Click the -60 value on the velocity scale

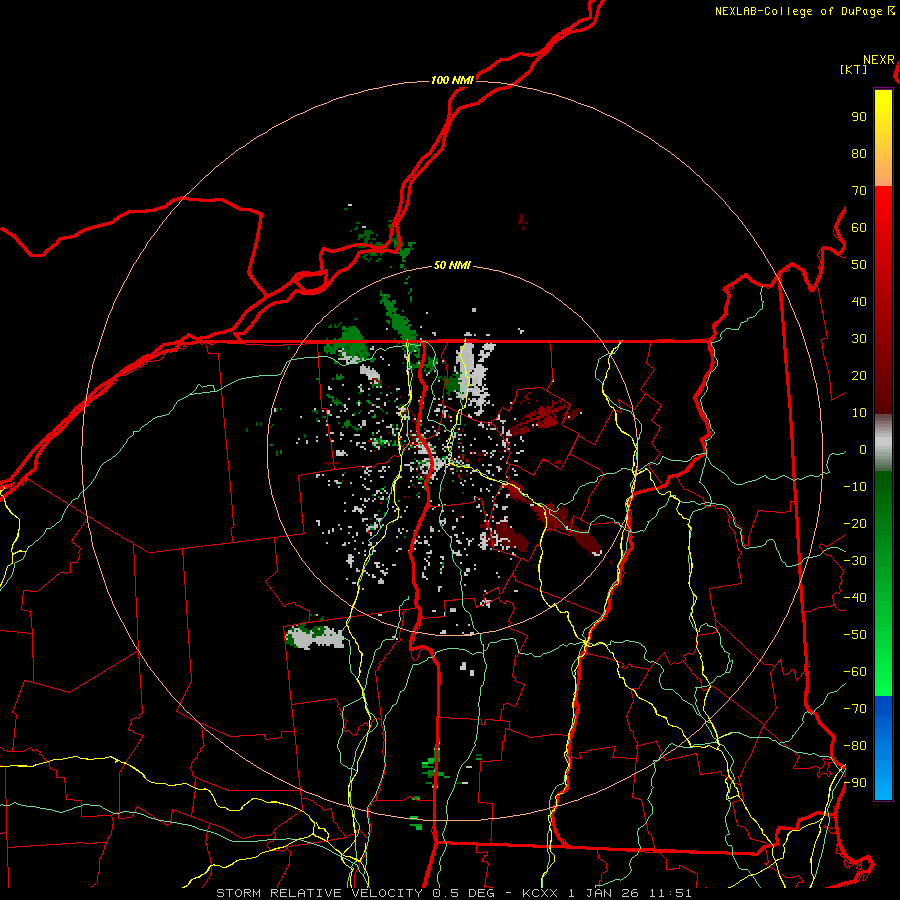pyautogui.click(x=855, y=672)
